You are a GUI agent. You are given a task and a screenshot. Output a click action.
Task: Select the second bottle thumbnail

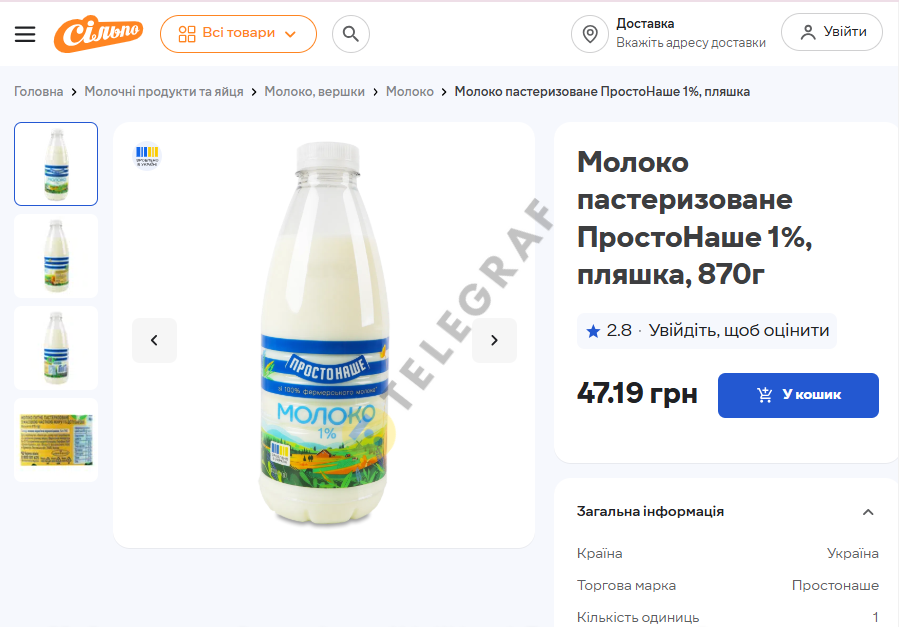coord(56,256)
